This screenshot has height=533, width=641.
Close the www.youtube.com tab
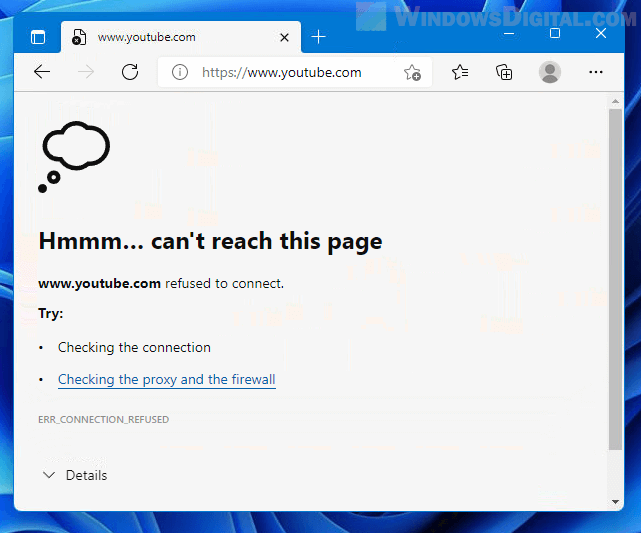tap(285, 38)
